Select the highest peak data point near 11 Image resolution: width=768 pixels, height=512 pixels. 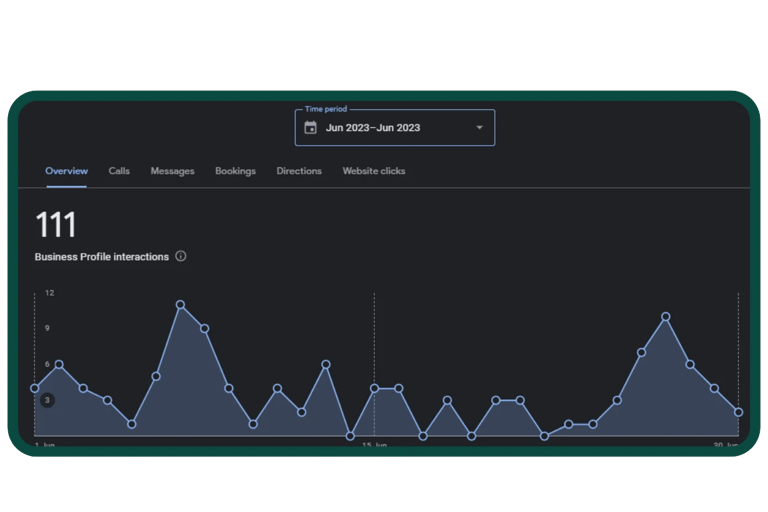(180, 305)
